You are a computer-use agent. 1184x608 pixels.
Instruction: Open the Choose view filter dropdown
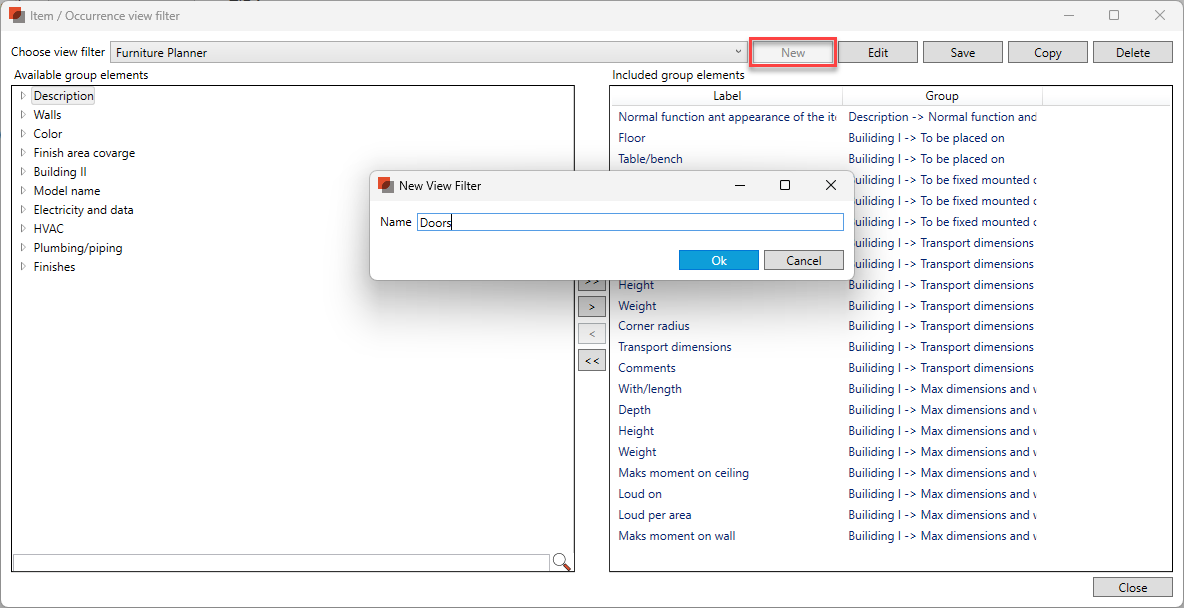(739, 52)
